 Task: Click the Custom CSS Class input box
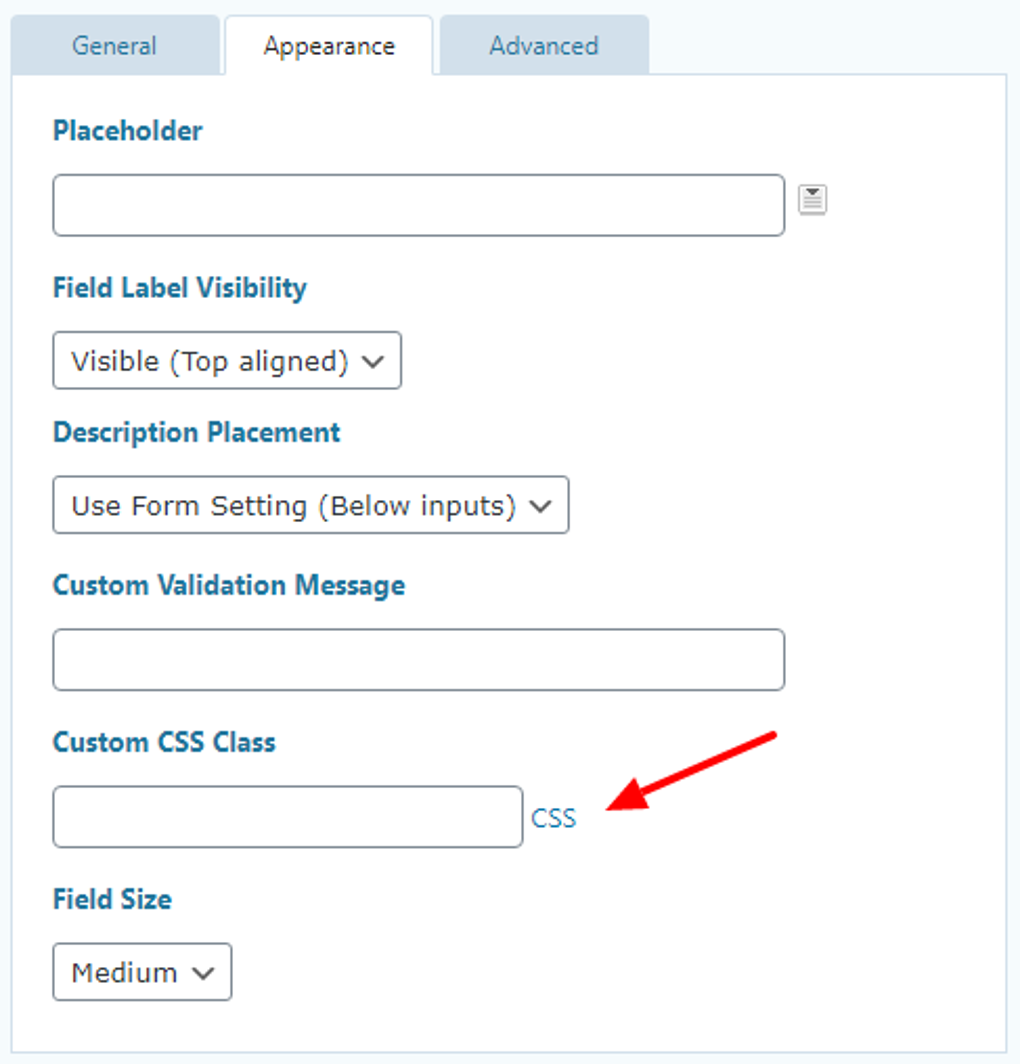point(287,817)
